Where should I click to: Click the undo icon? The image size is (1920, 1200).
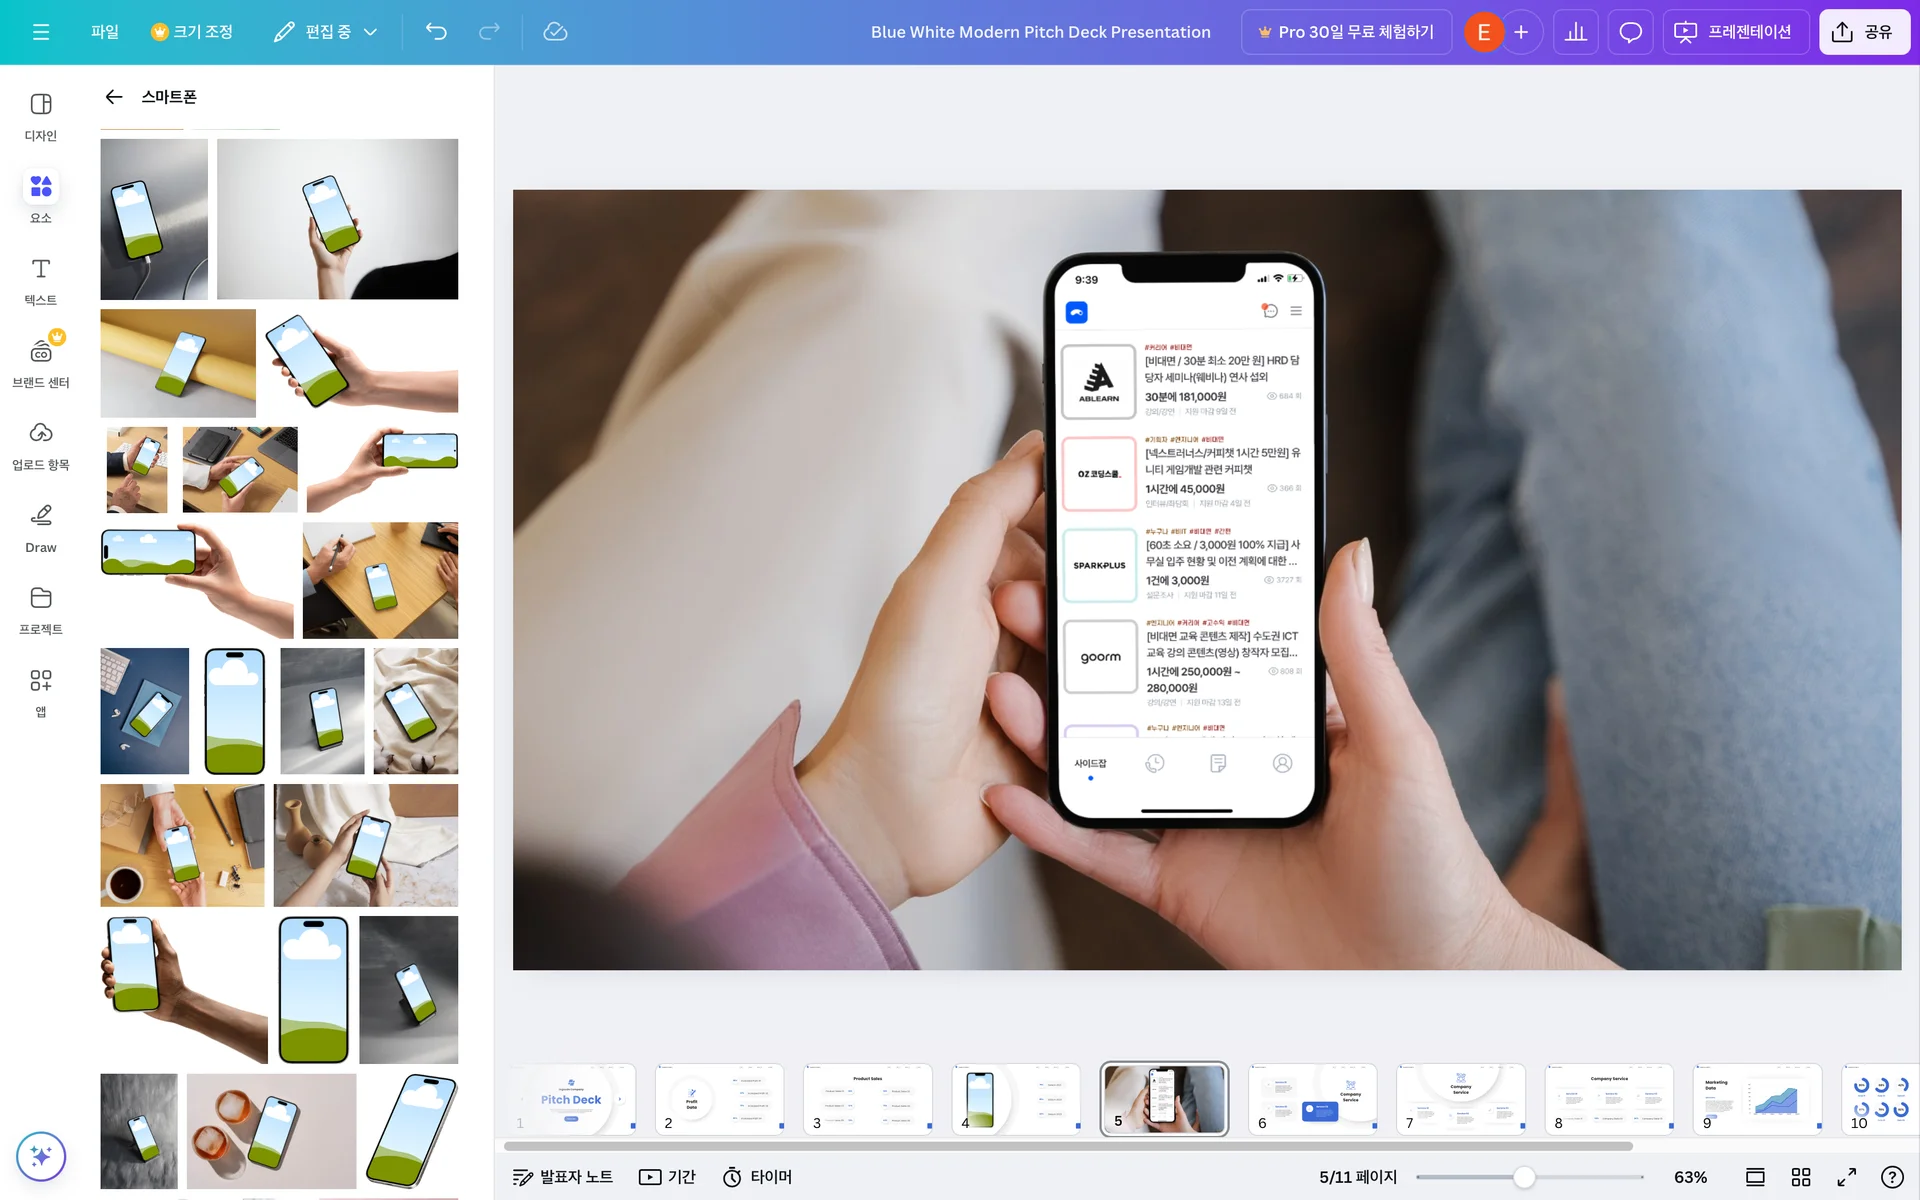point(435,31)
